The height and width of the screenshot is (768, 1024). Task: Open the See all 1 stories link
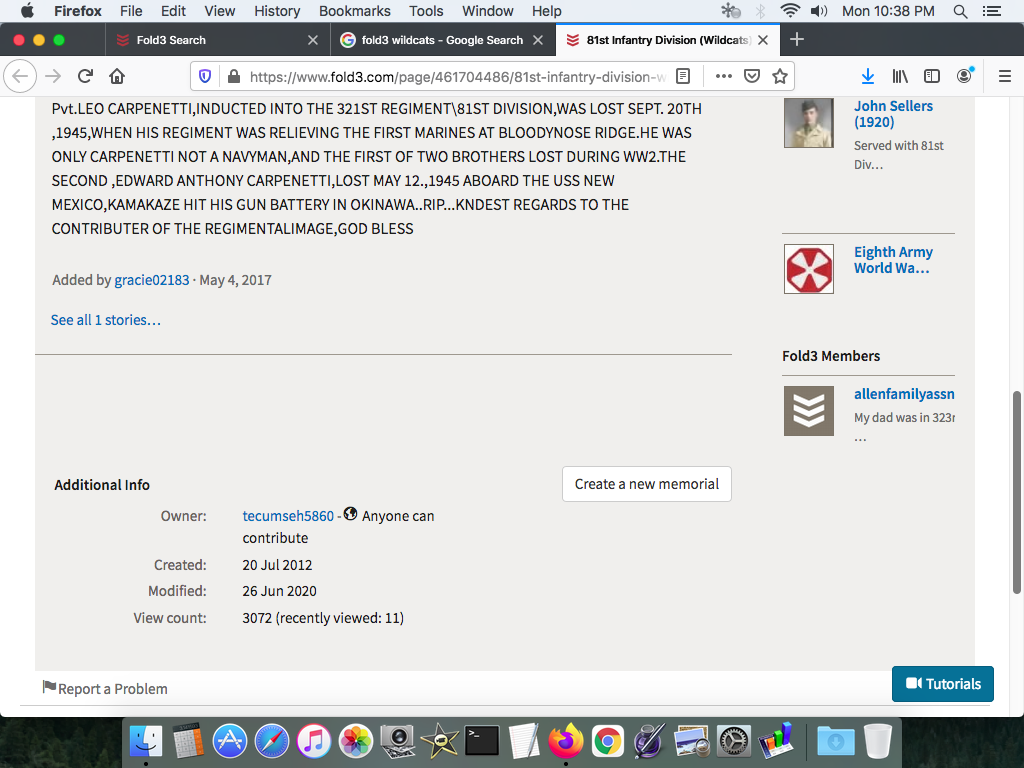pyautogui.click(x=105, y=320)
